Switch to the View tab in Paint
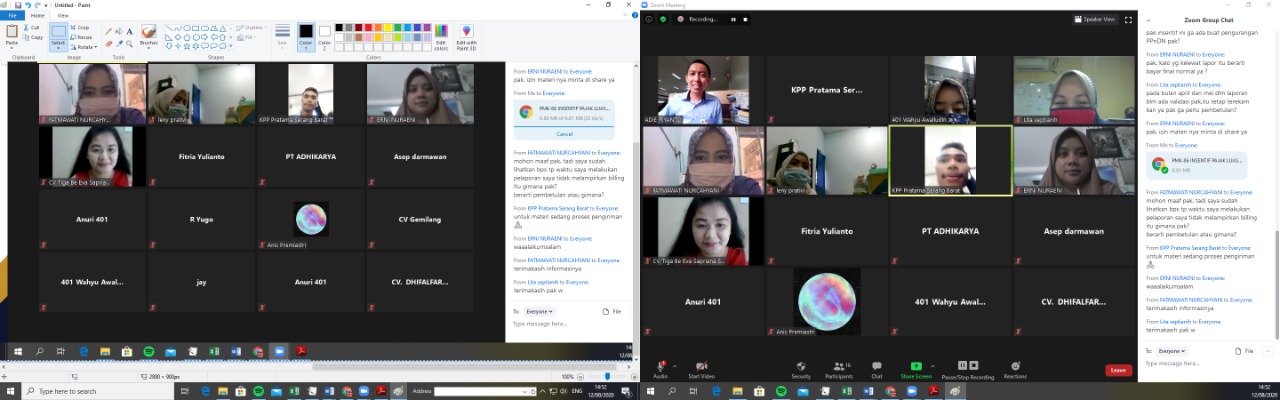 tap(64, 16)
